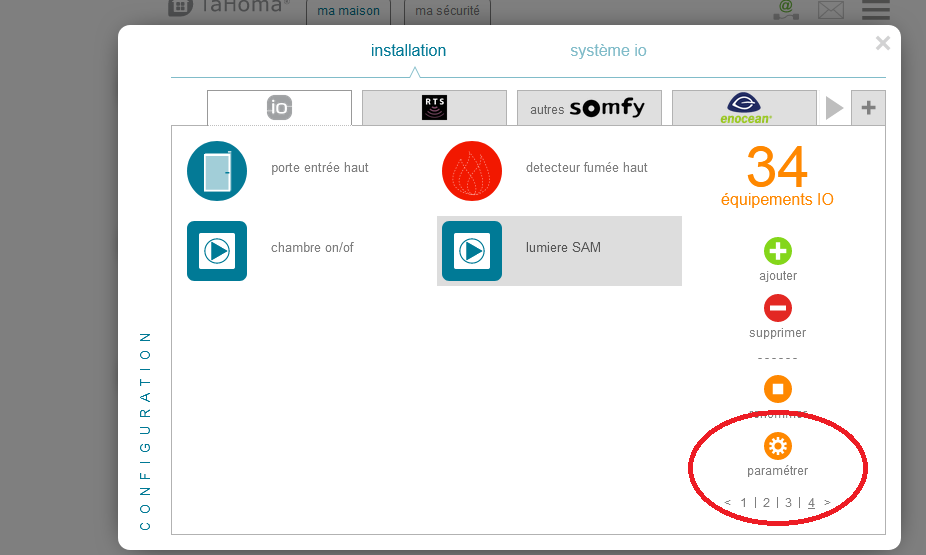Viewport: 926px width, 555px height.
Task: Switch to the EnOcean tab
Action: click(744, 108)
